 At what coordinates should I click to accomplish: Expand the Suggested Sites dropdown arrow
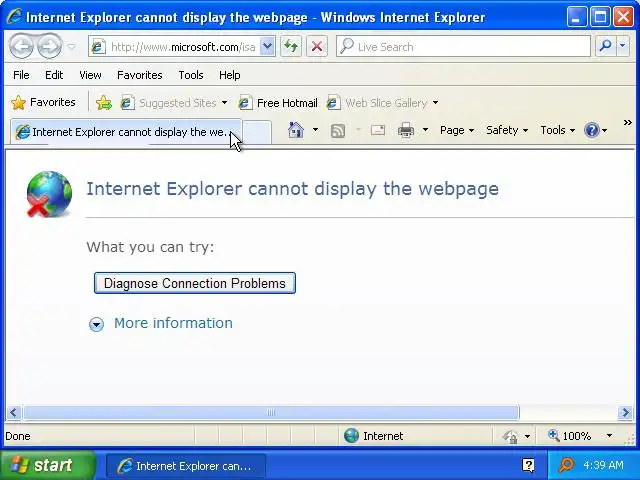tap(224, 103)
